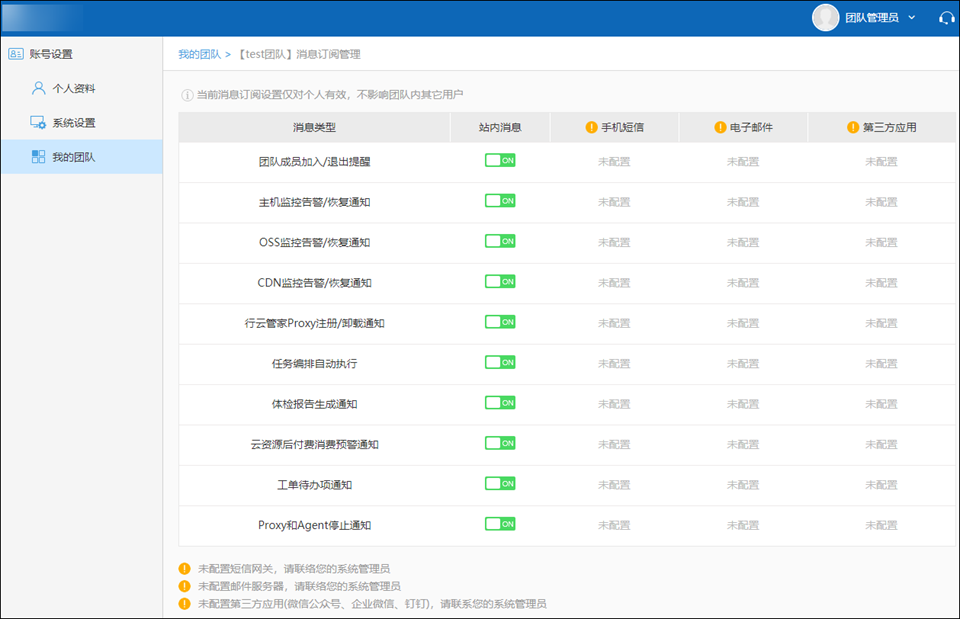Click the 消息类型 column header
960x619 pixels.
[314, 127]
